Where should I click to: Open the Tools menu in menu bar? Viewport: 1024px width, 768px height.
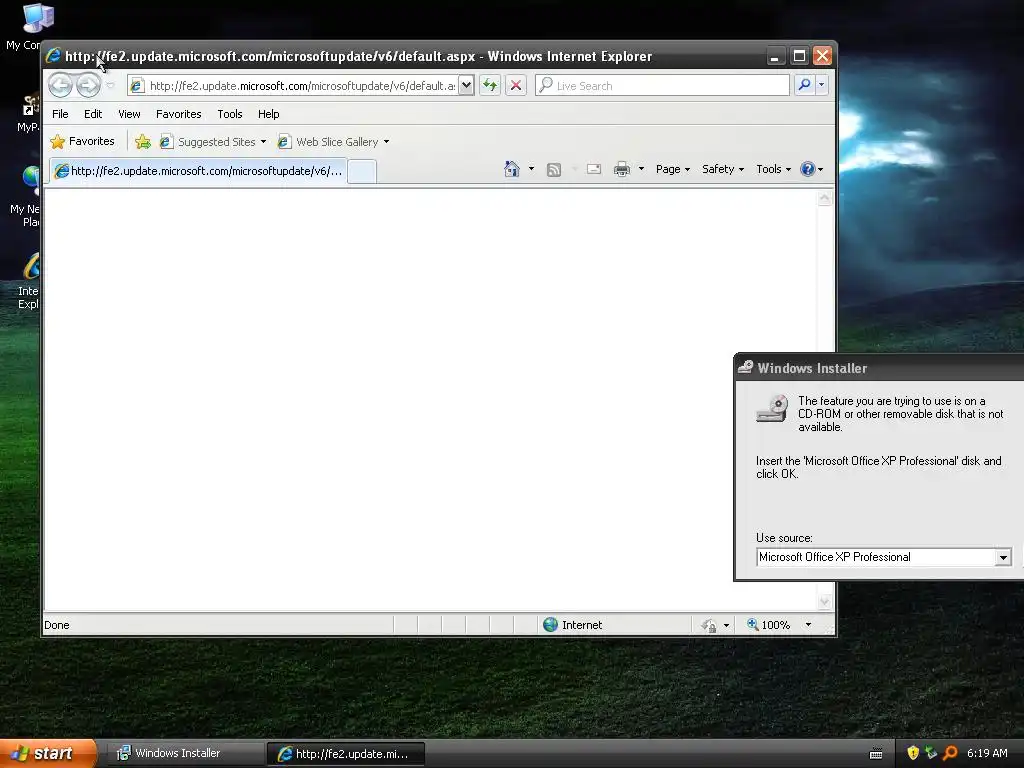coord(230,114)
